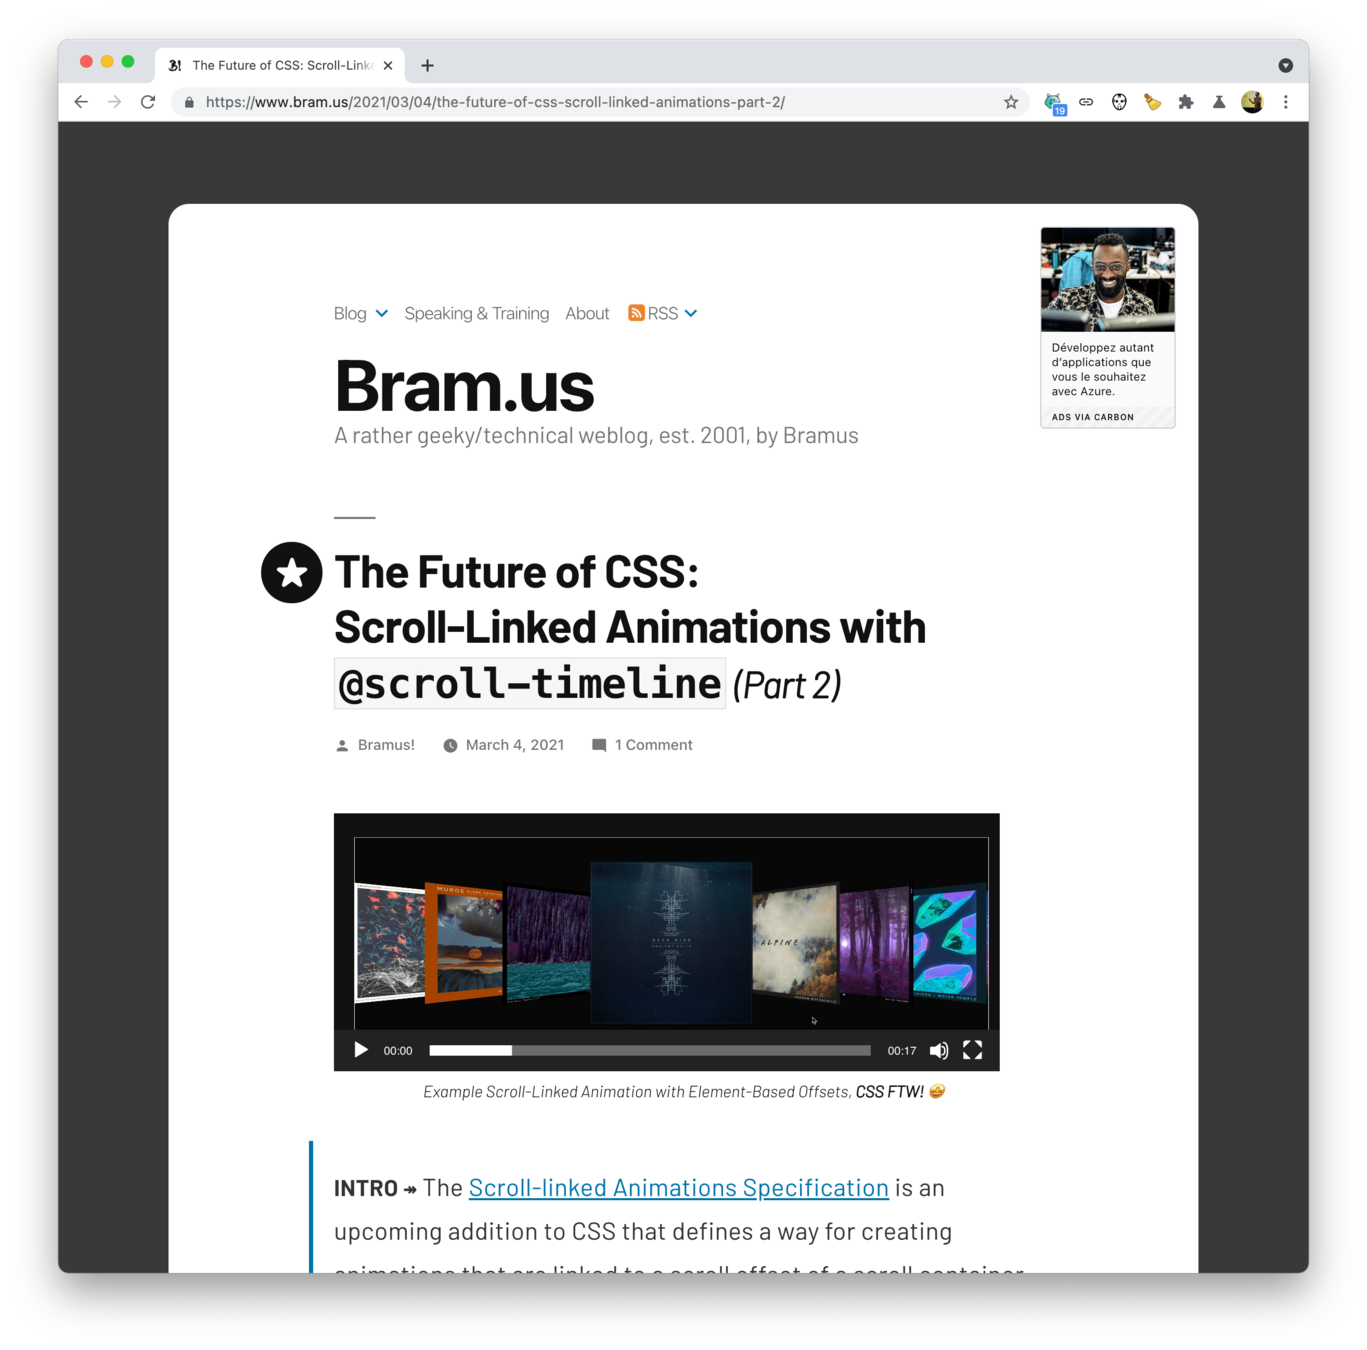
Task: Click the chain link extension icon
Action: (x=1086, y=102)
